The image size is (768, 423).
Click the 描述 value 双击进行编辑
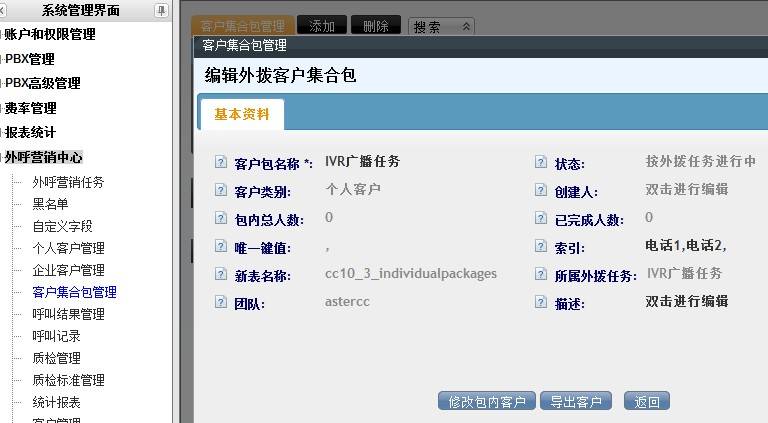687,302
